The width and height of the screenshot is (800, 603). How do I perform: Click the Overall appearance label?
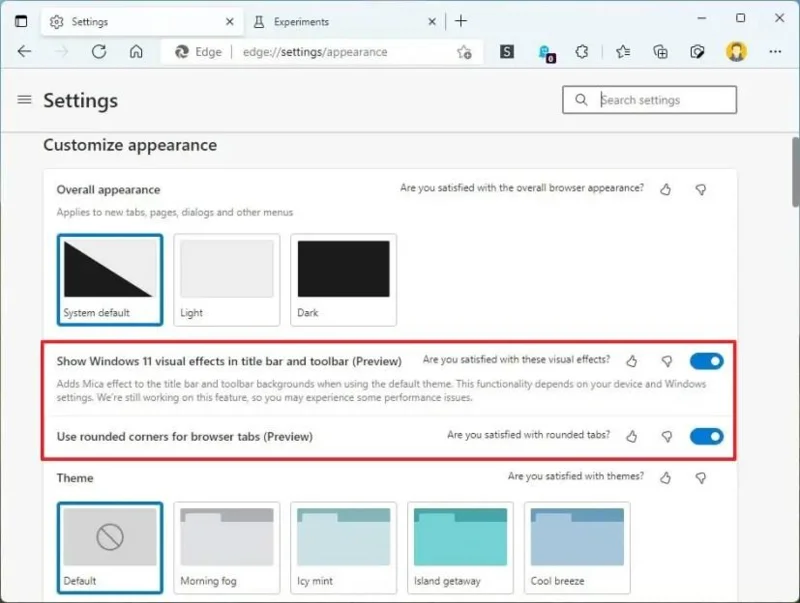[x=108, y=190]
